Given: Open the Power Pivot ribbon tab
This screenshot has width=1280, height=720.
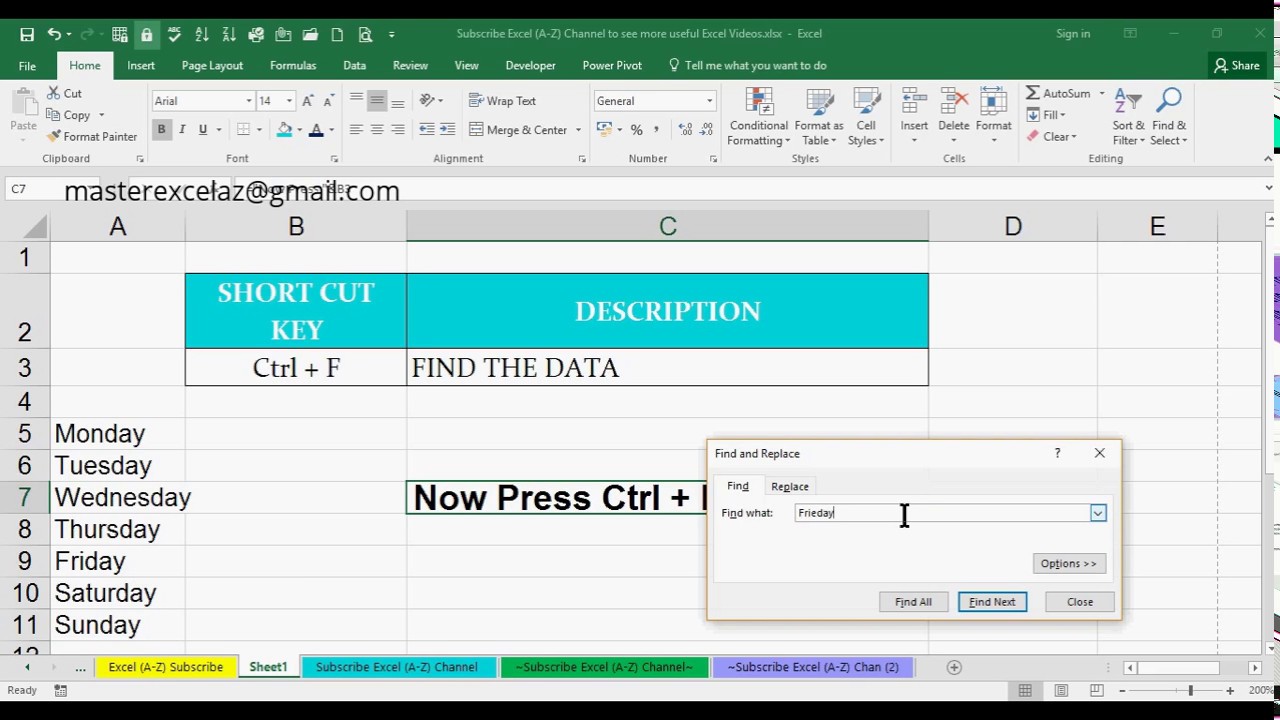Looking at the screenshot, I should [x=612, y=66].
